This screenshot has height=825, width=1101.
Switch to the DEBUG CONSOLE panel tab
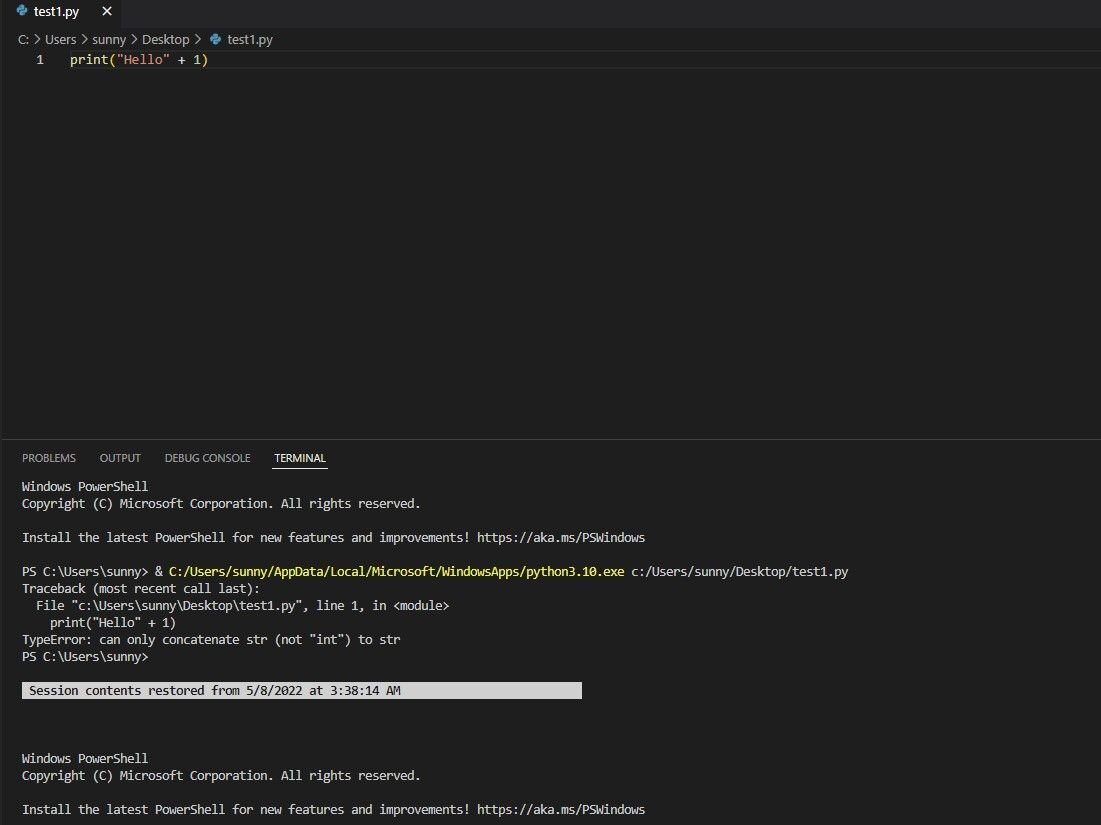[207, 458]
